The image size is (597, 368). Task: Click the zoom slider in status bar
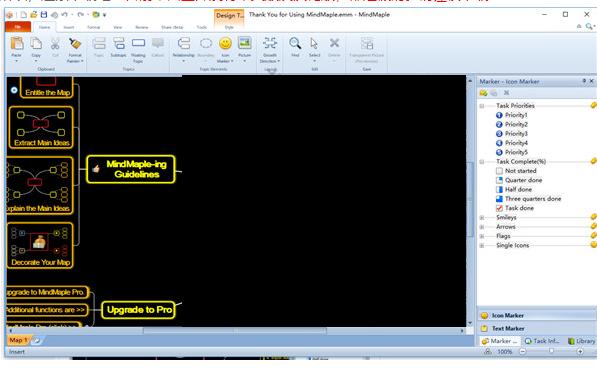551,352
